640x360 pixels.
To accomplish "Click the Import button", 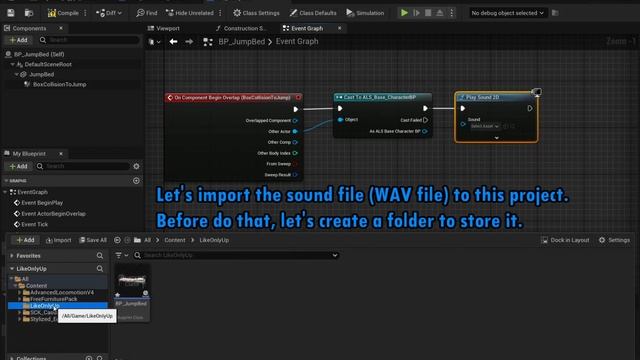I will click(58, 240).
